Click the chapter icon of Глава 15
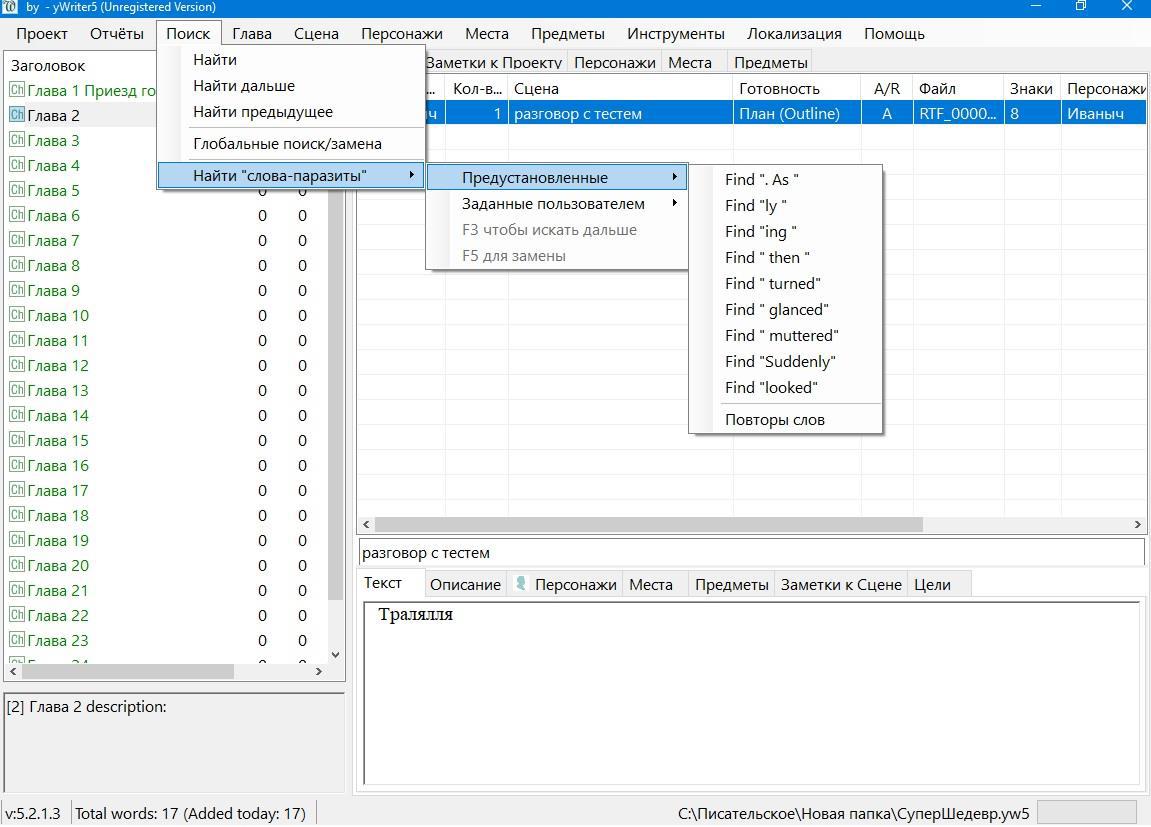Screen dimensions: 1151x827 click(x=17, y=440)
